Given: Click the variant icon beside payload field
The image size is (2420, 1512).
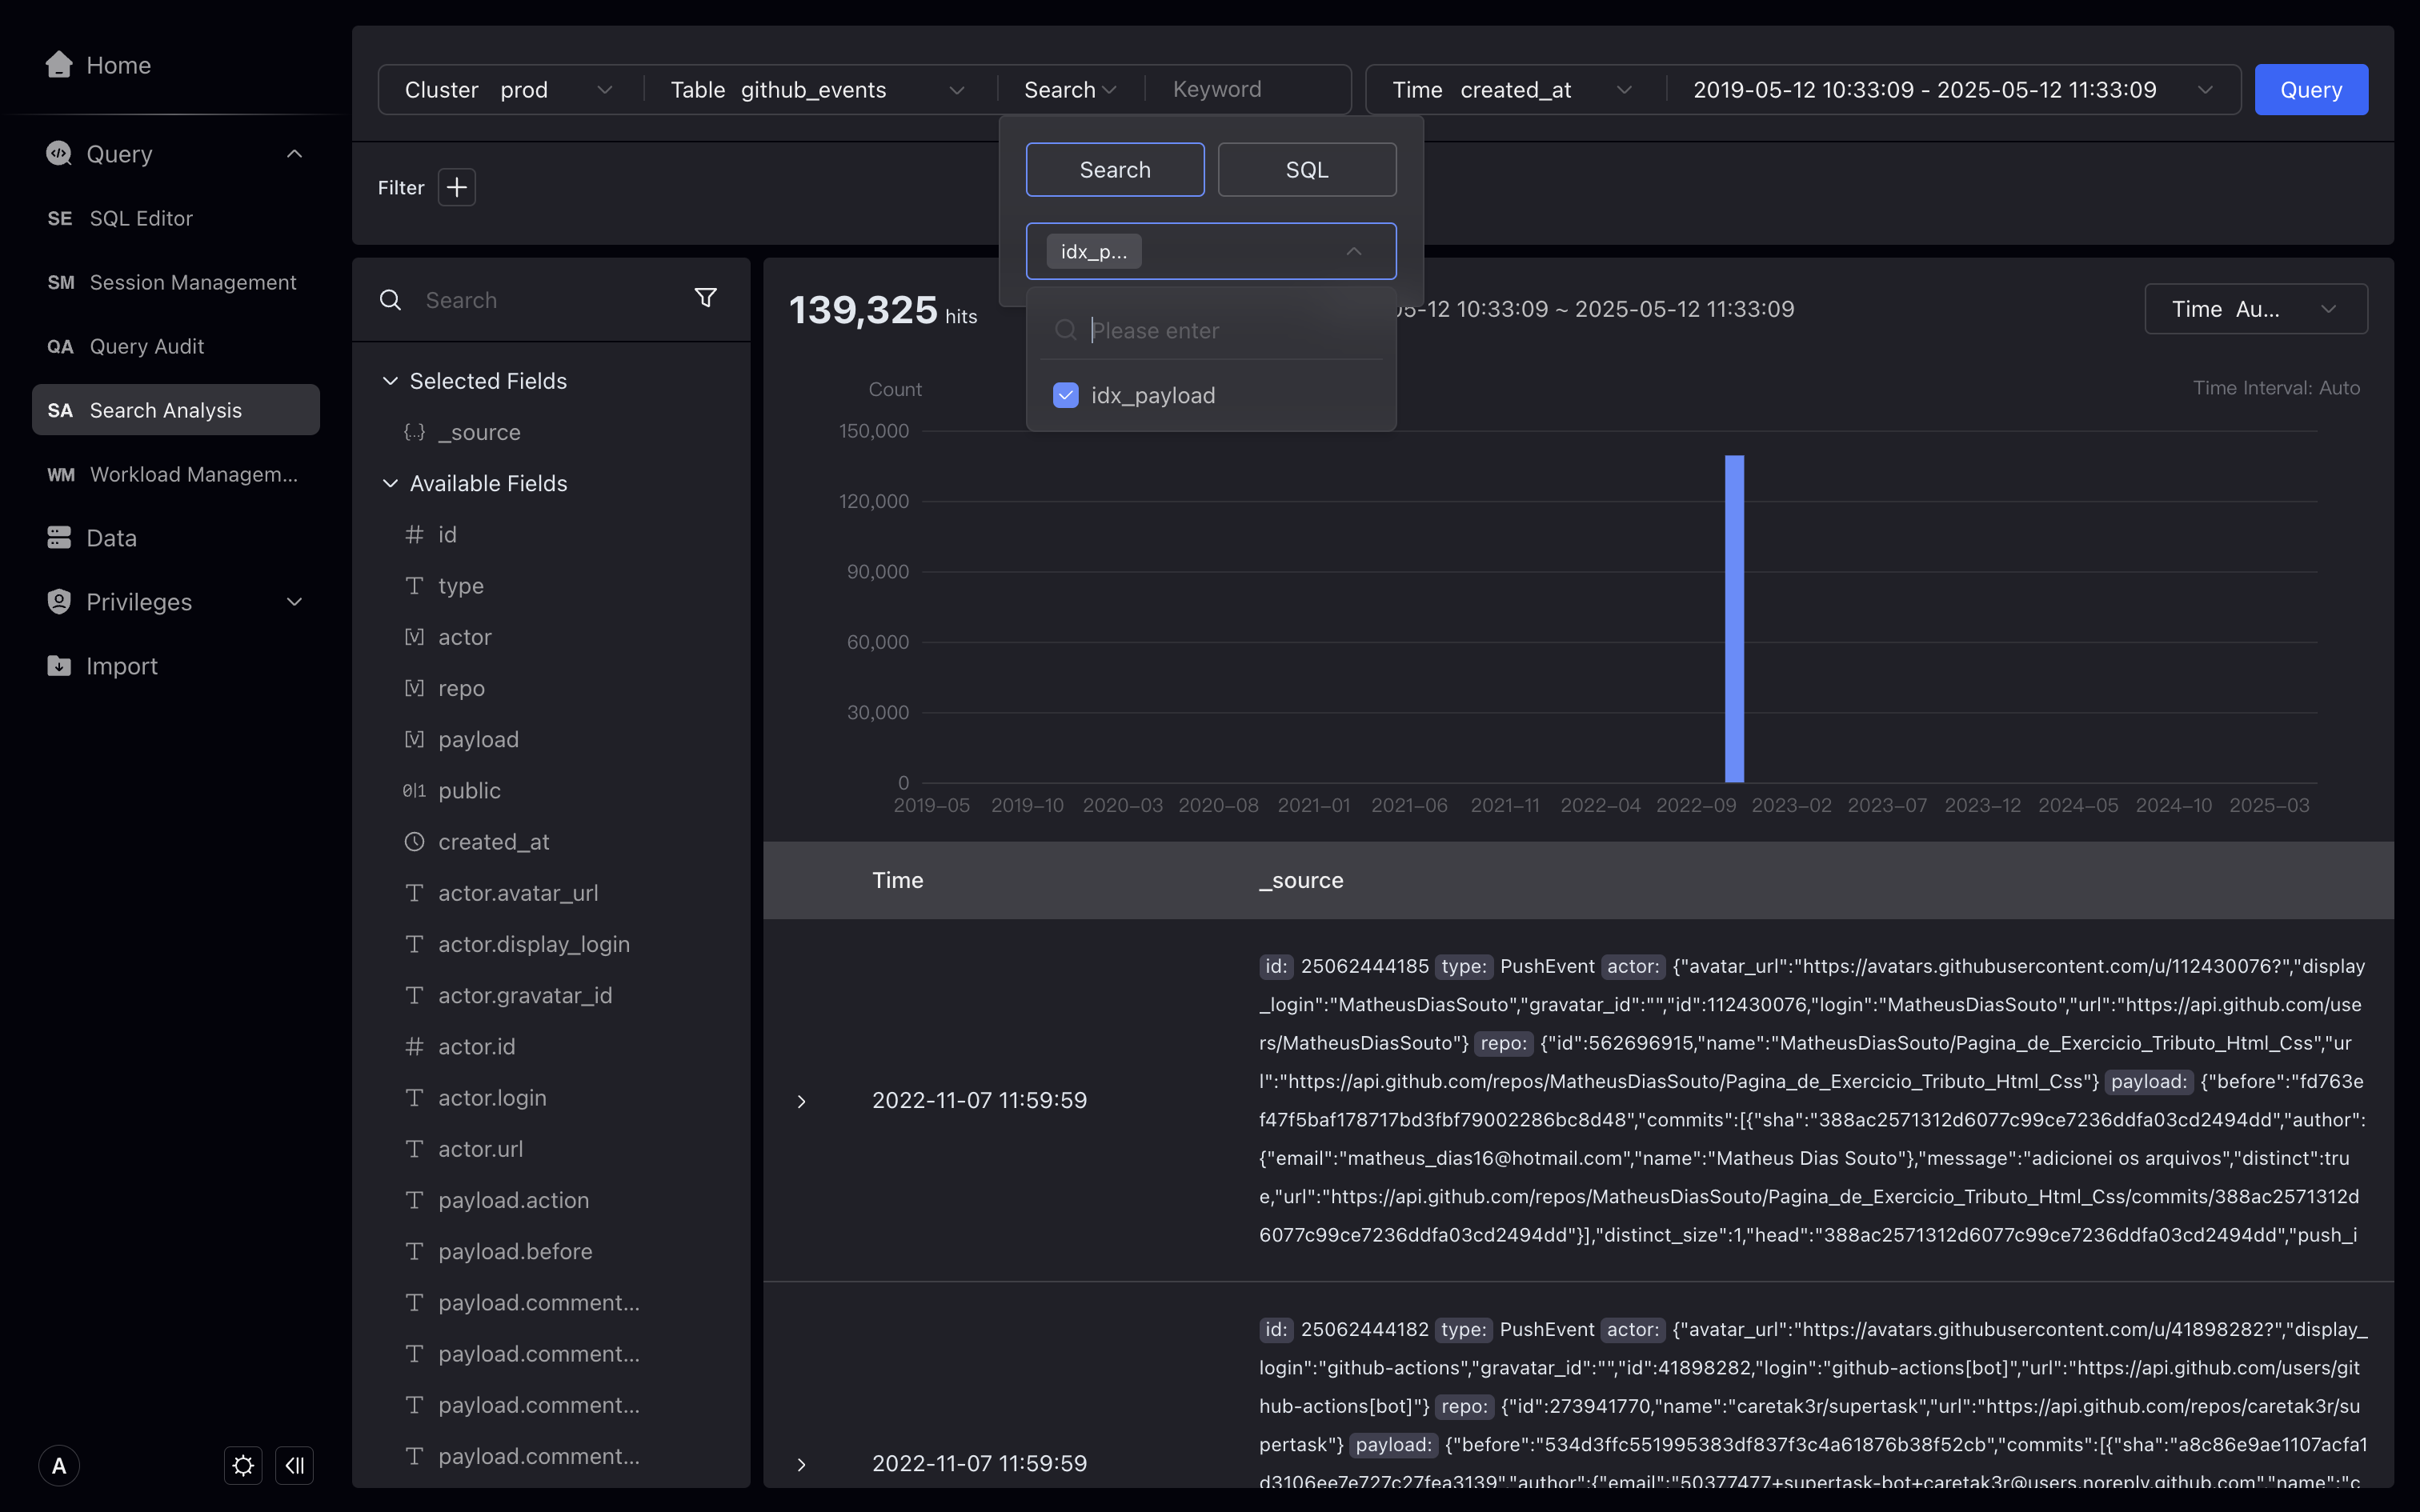Looking at the screenshot, I should point(414,739).
